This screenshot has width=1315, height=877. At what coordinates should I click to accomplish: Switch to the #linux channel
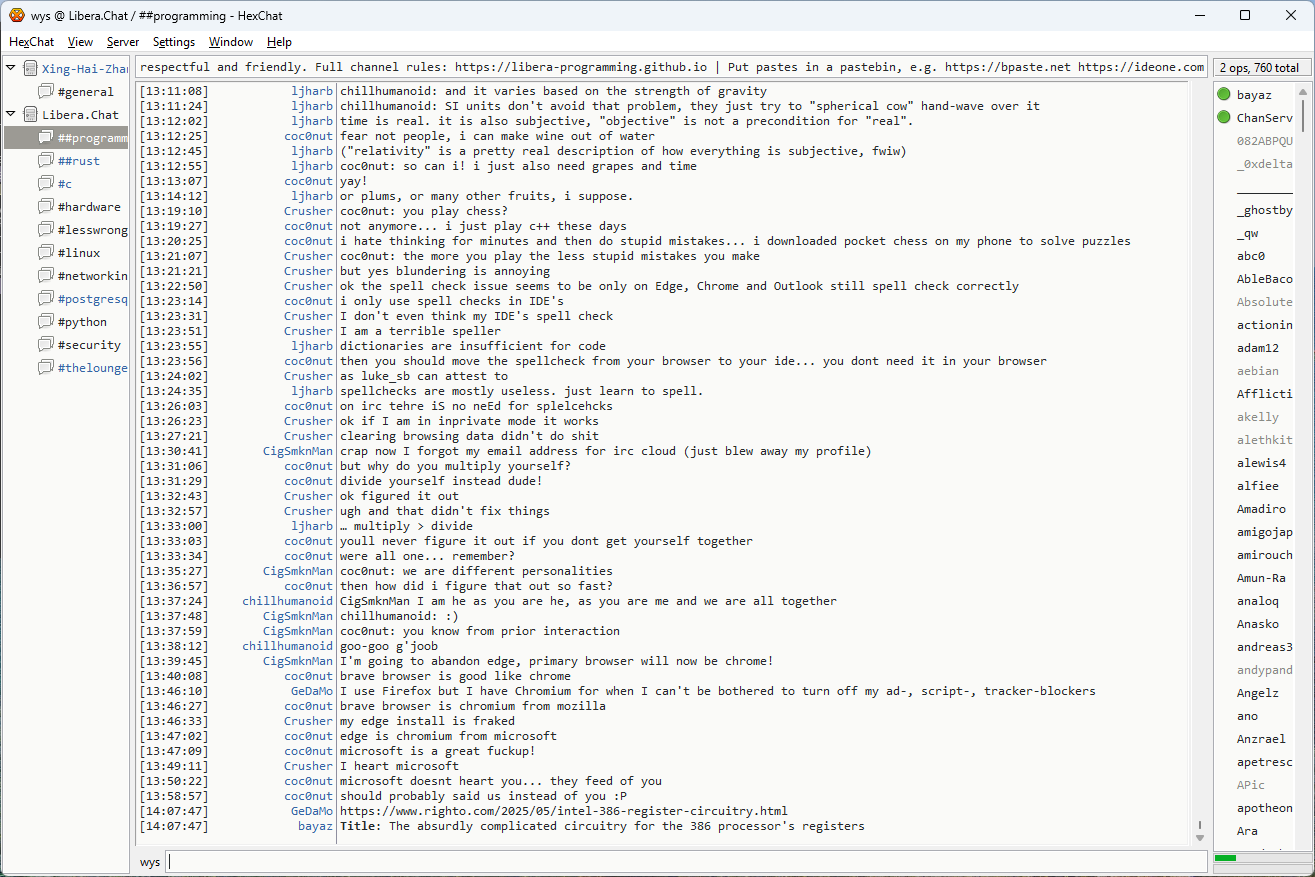(x=78, y=253)
